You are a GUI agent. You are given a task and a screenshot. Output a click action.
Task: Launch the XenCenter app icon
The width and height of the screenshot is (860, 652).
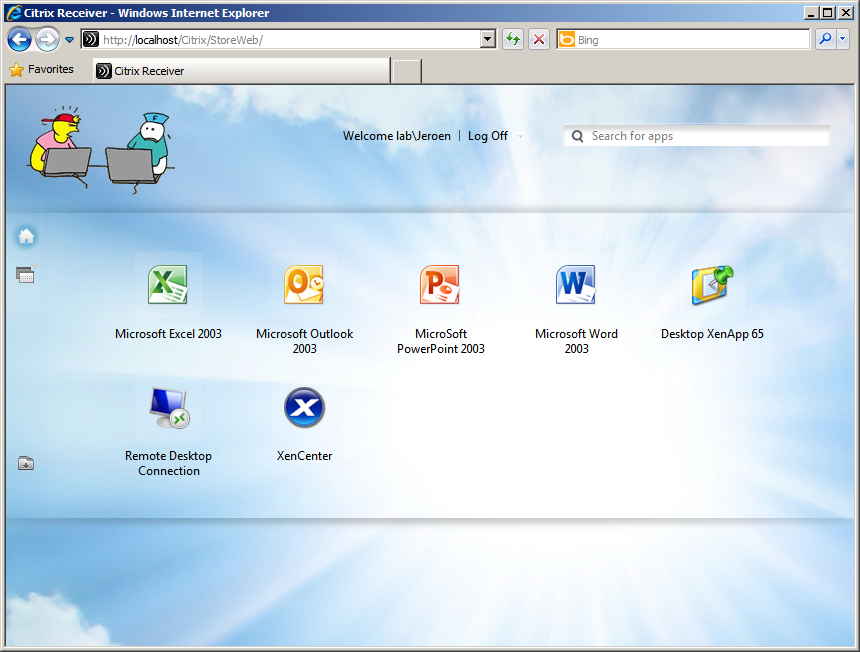pos(304,407)
